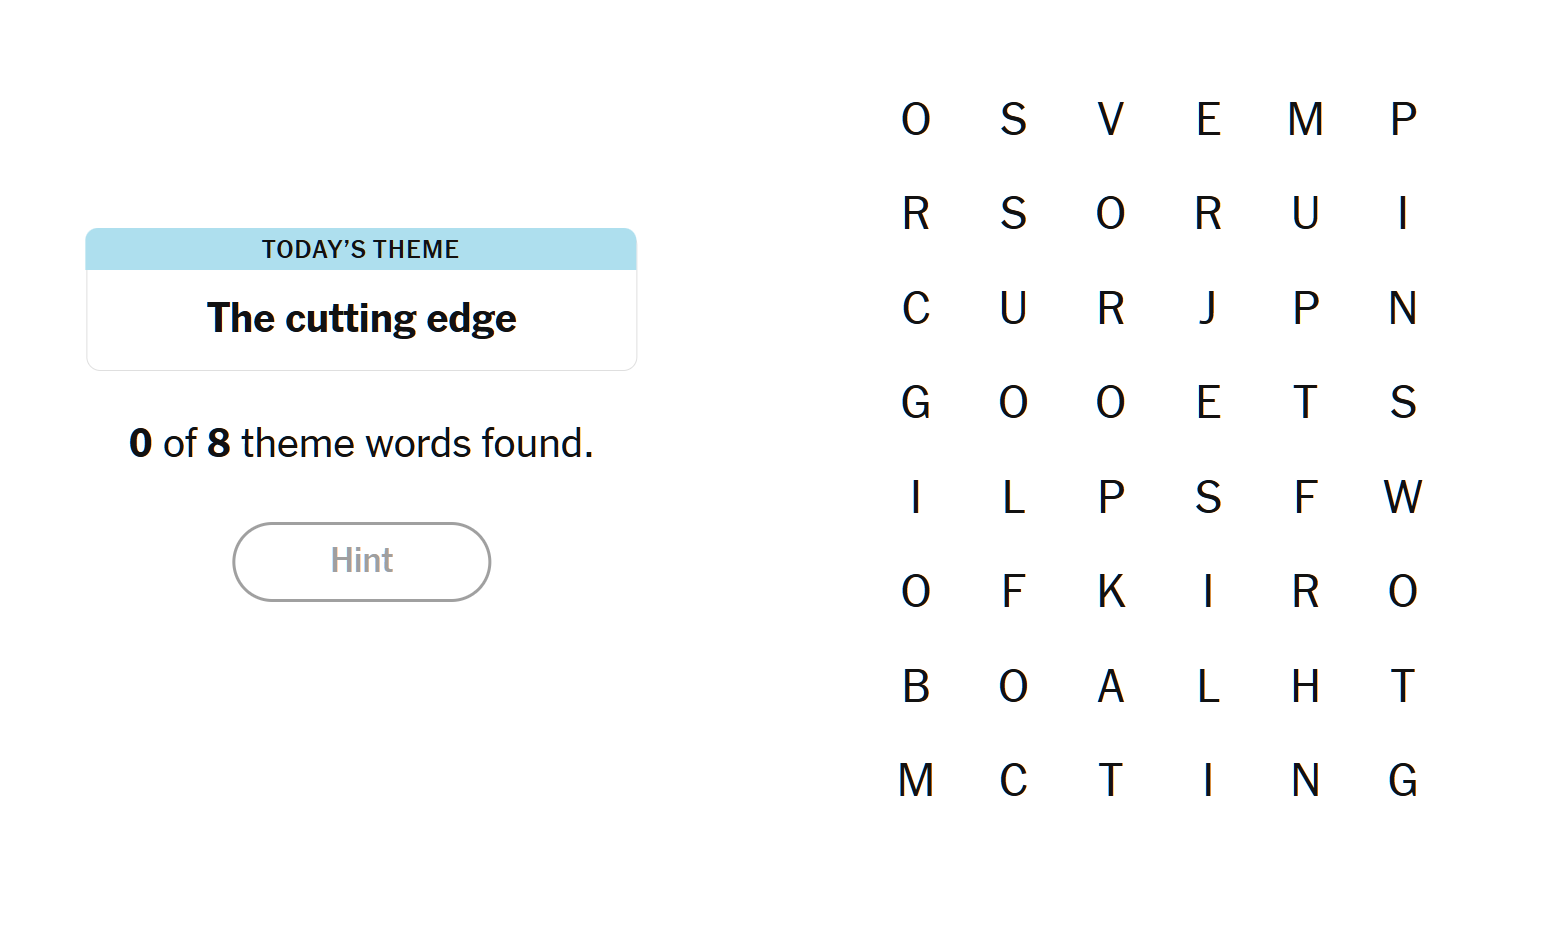
Task: Select the M in the bottom row
Action: tap(916, 780)
